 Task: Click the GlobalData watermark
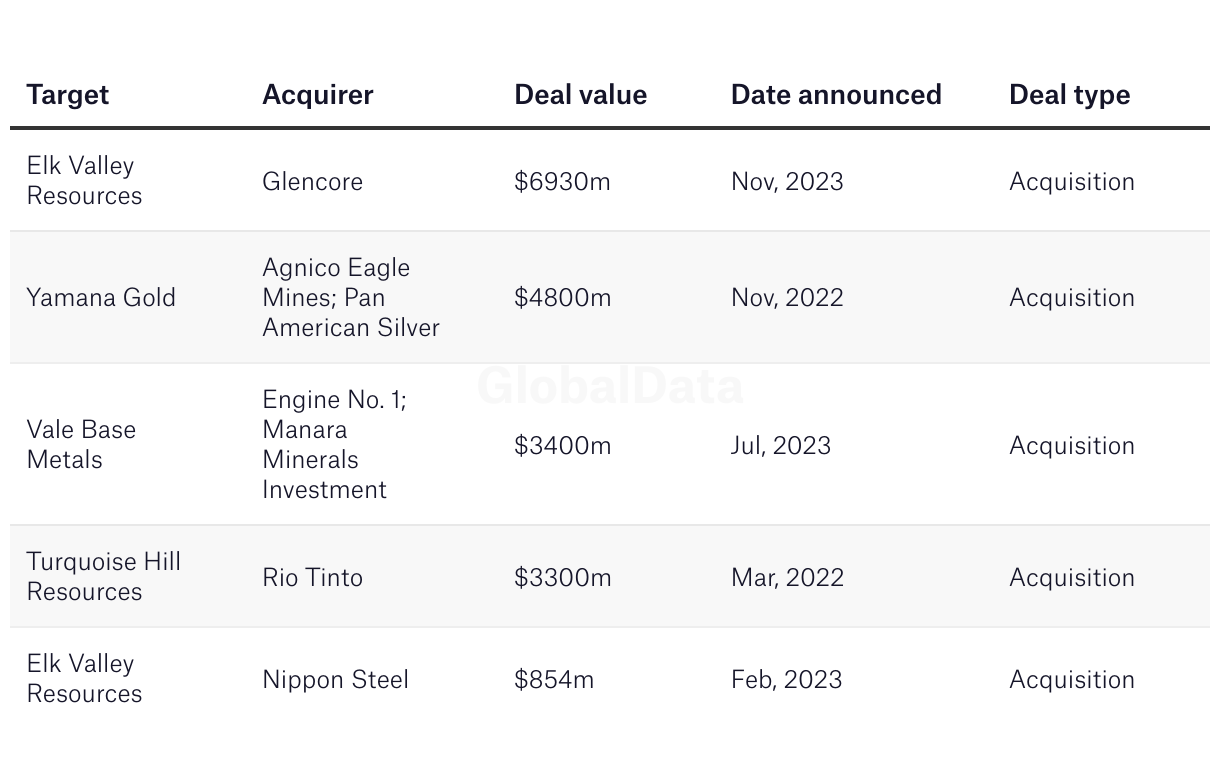click(x=610, y=386)
